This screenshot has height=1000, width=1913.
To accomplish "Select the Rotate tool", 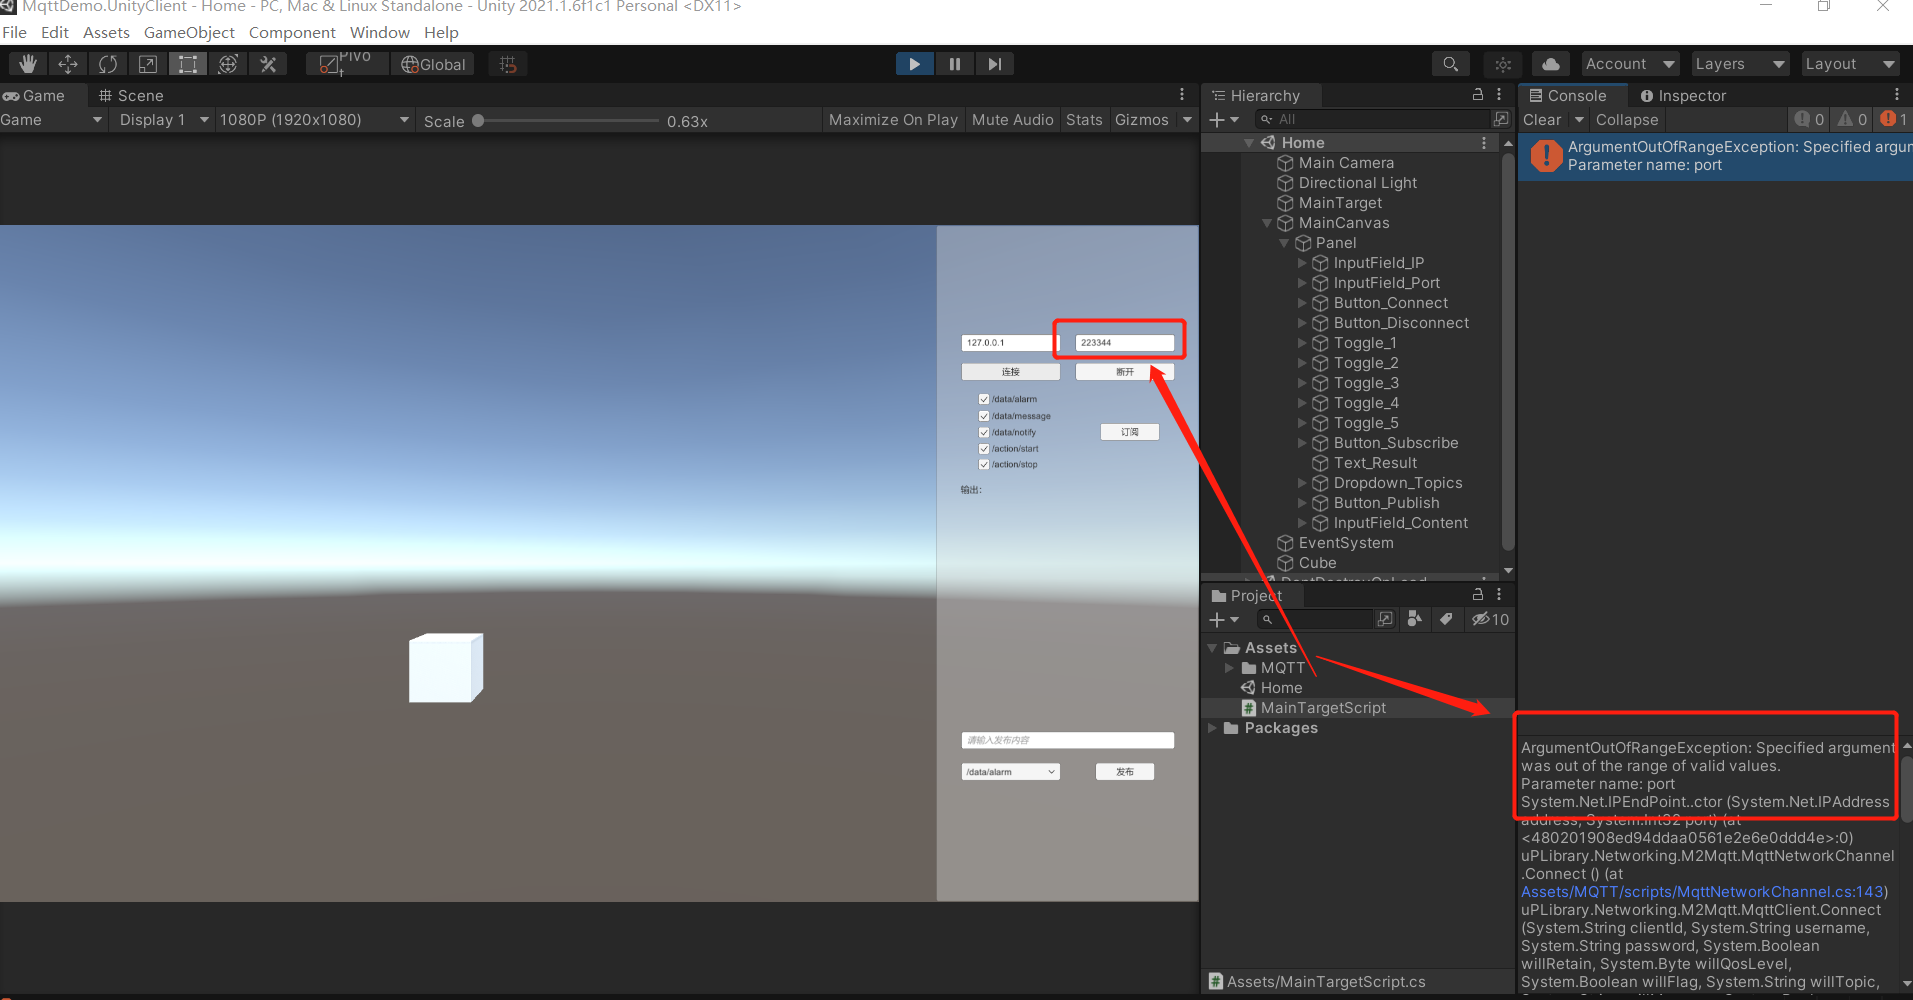I will 107,63.
